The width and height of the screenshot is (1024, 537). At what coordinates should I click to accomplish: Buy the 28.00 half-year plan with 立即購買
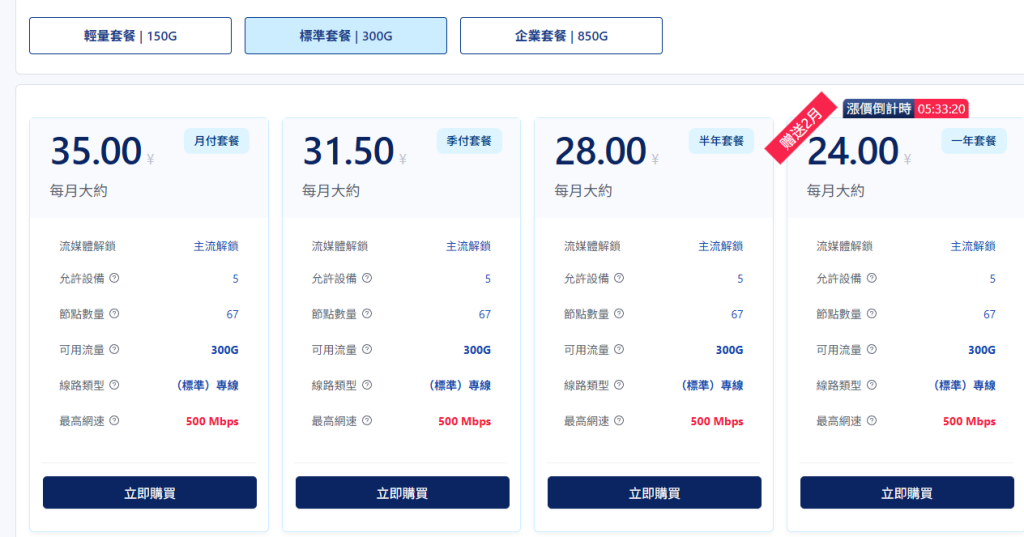(x=654, y=493)
